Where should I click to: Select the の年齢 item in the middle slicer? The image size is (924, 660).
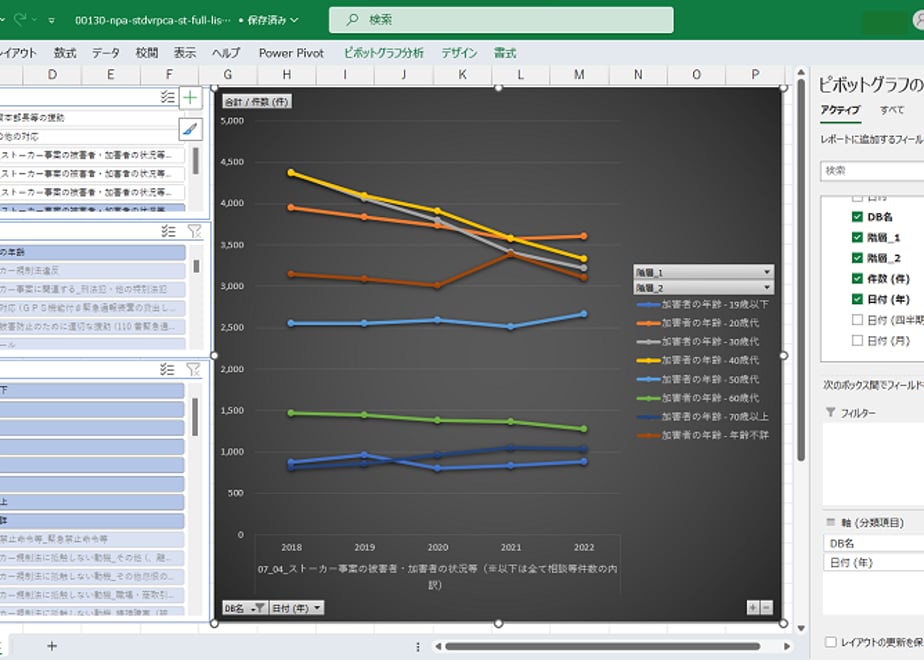93,252
